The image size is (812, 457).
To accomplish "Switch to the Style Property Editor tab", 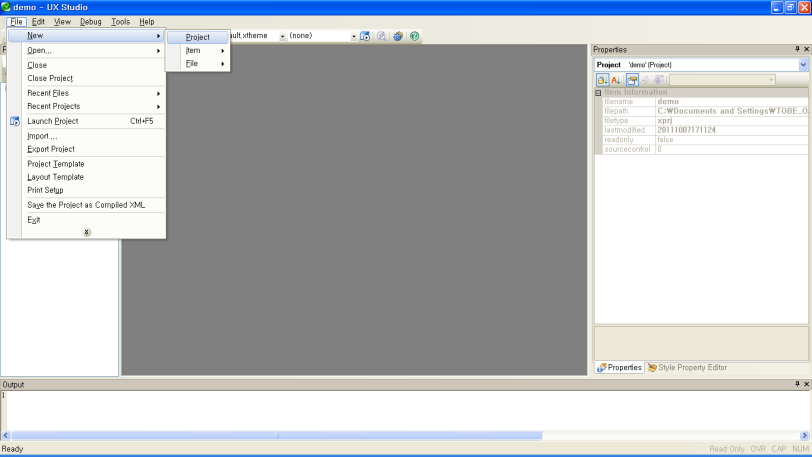I will tap(687, 367).
